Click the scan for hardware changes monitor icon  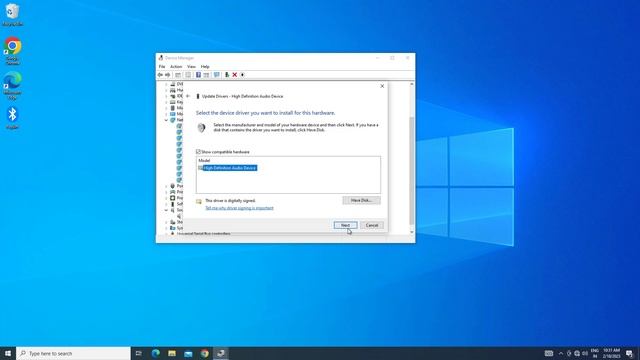click(x=216, y=75)
